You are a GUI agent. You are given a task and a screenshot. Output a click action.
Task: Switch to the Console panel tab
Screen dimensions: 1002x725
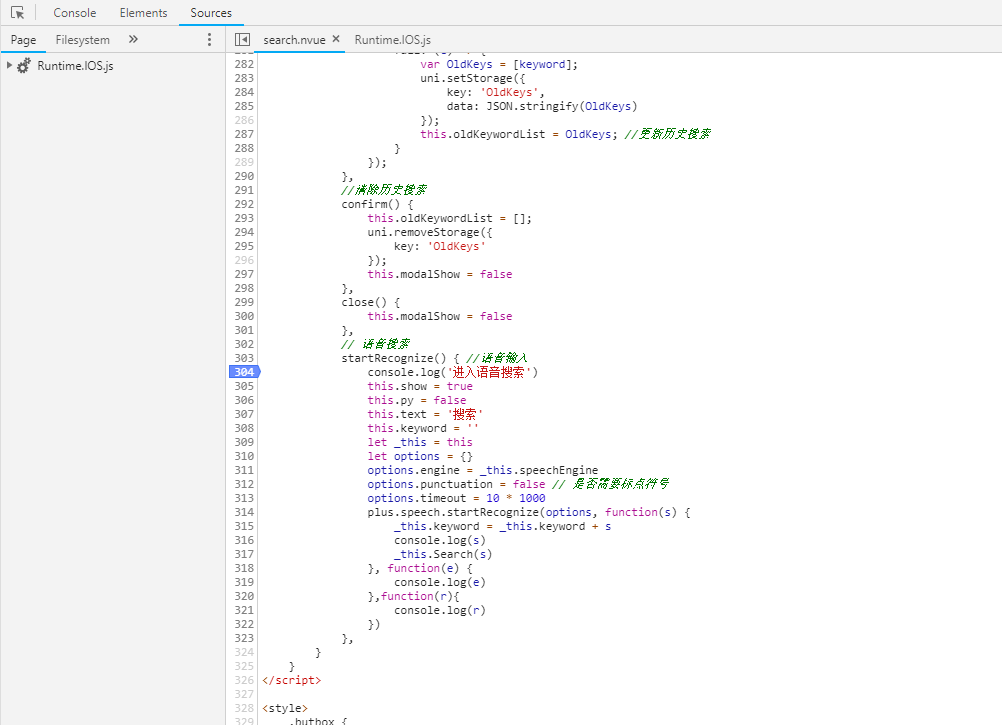coord(75,13)
